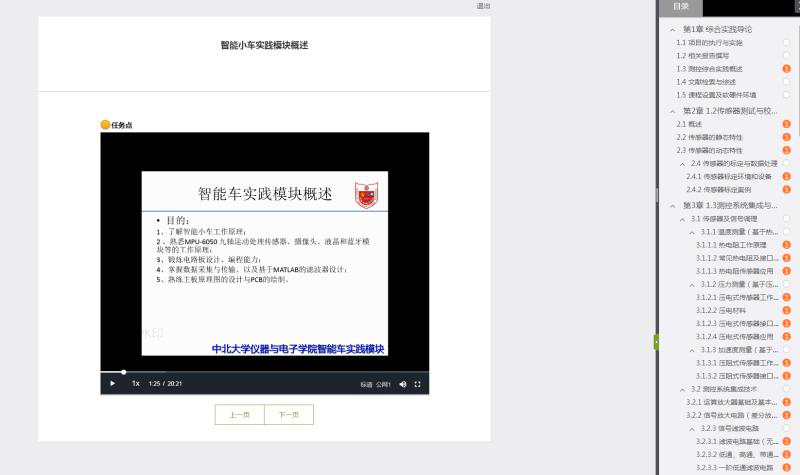The width and height of the screenshot is (800, 475).
Task: Open the 目录 tab
Action: (681, 7)
